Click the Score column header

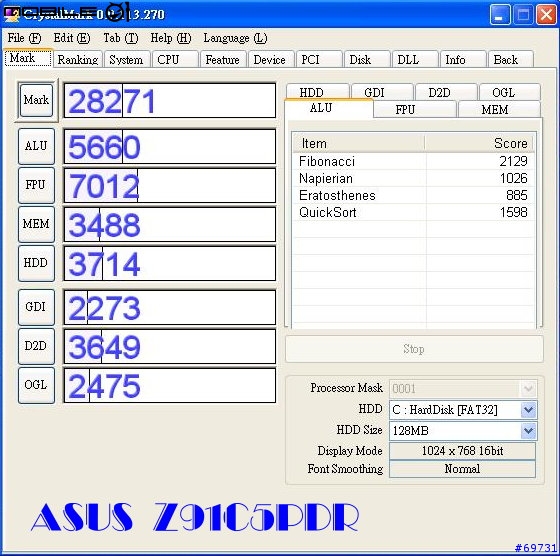[479, 143]
